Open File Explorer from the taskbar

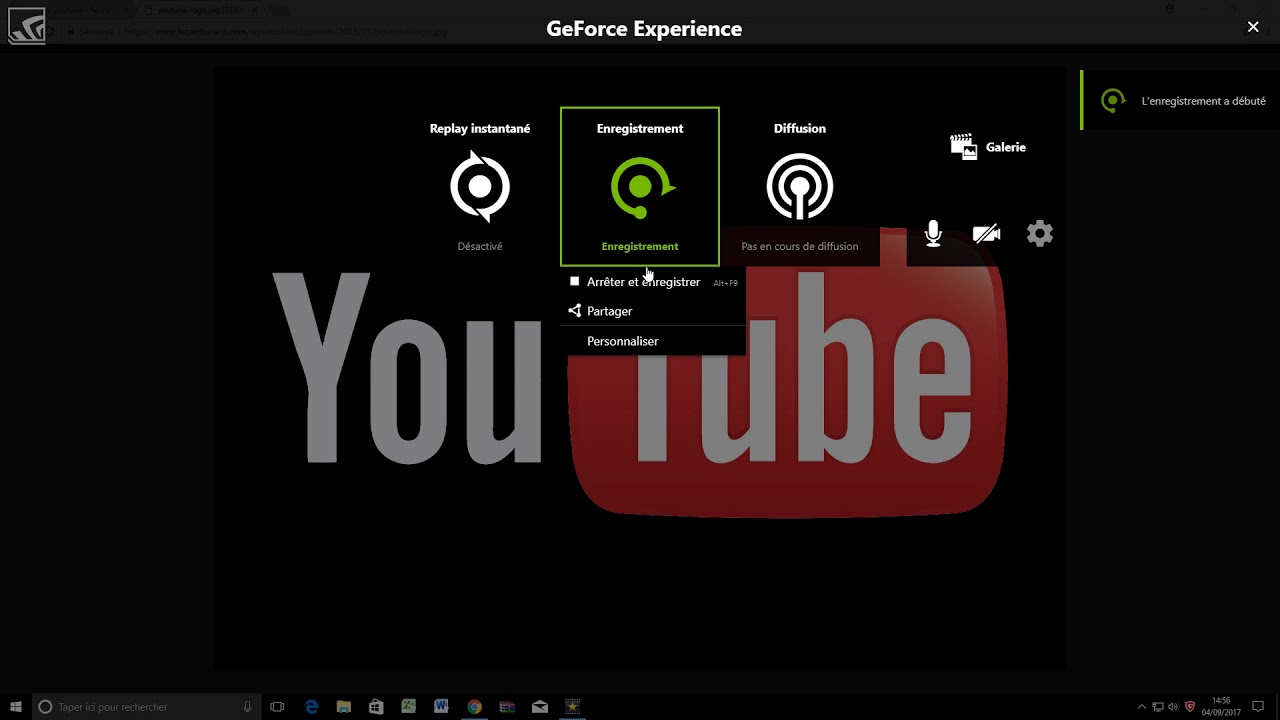[x=343, y=707]
